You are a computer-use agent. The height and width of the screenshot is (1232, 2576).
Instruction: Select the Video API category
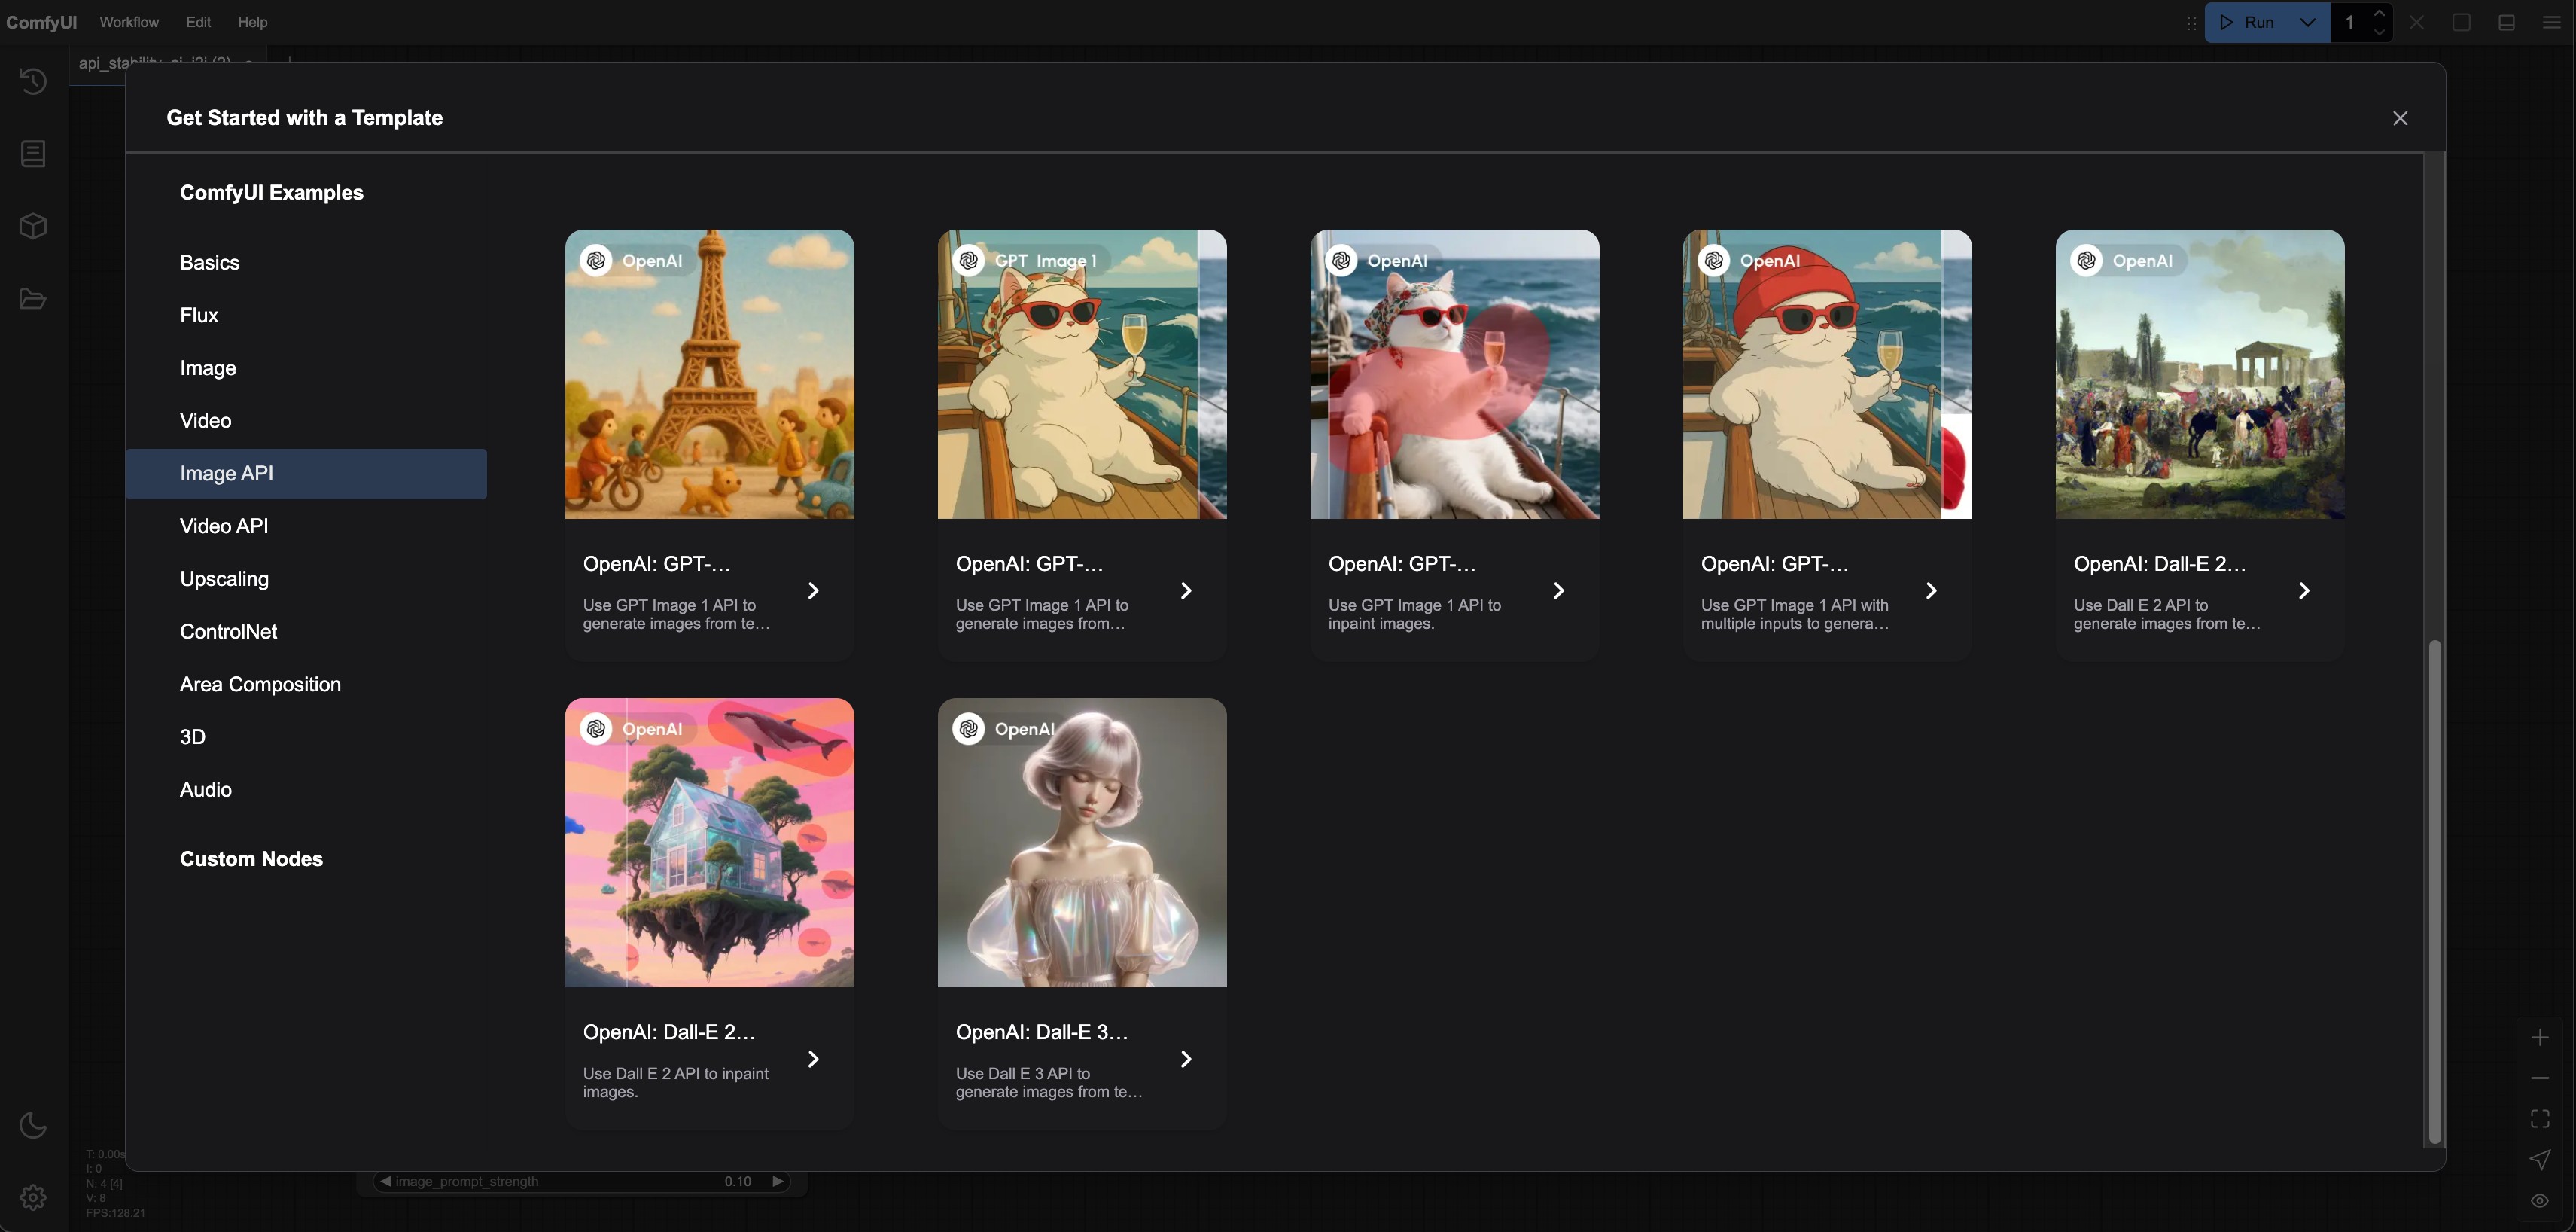click(x=224, y=526)
